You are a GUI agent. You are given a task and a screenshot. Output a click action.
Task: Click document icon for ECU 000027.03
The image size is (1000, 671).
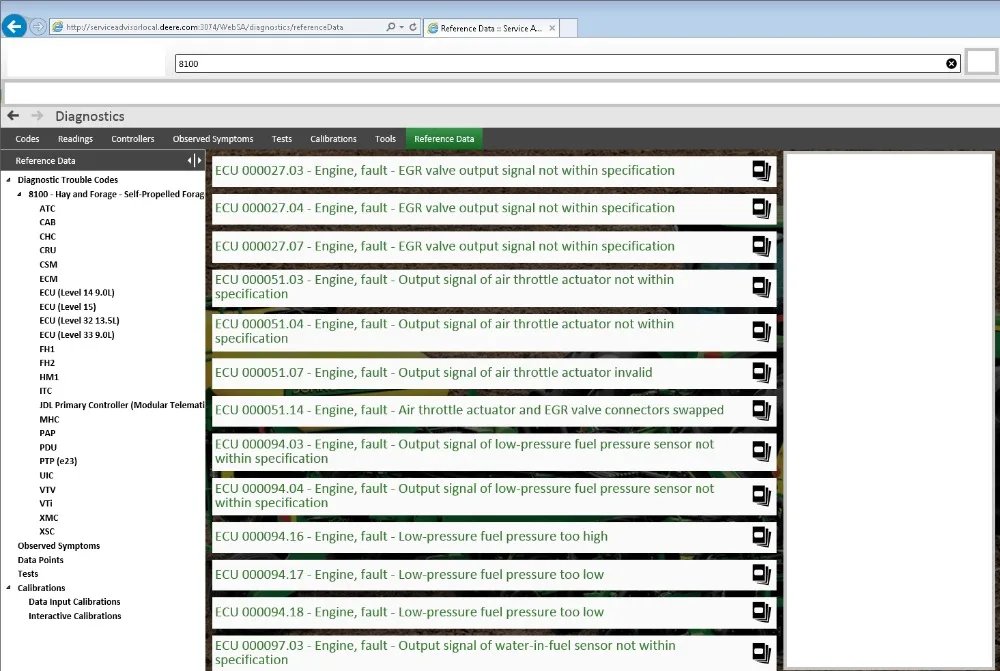761,171
